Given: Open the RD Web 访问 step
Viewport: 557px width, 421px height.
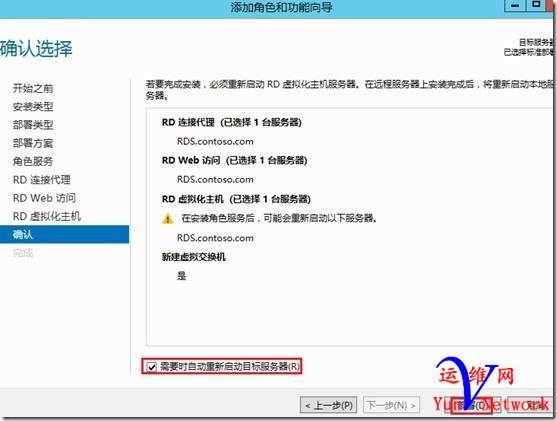Looking at the screenshot, I should 44,198.
